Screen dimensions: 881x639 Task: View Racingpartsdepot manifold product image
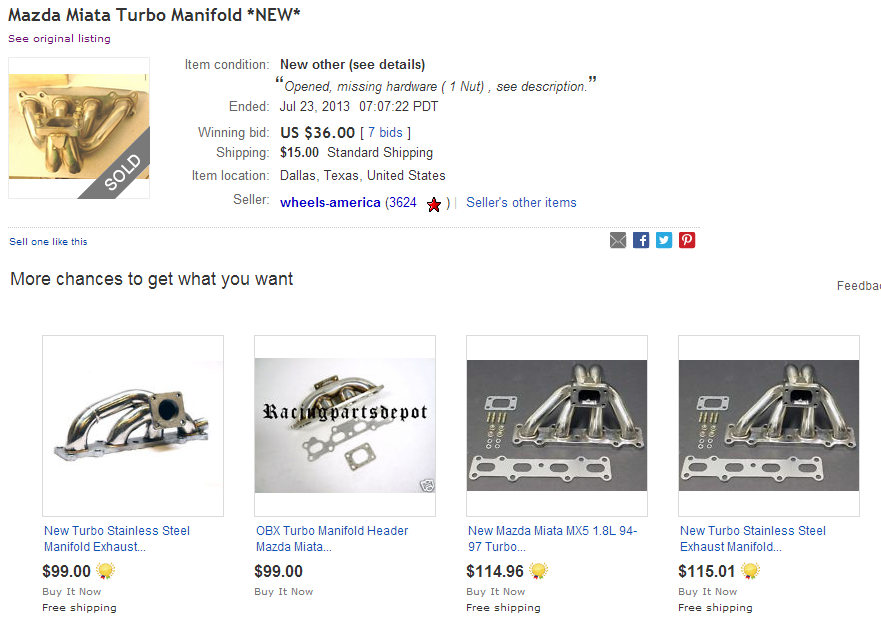345,426
